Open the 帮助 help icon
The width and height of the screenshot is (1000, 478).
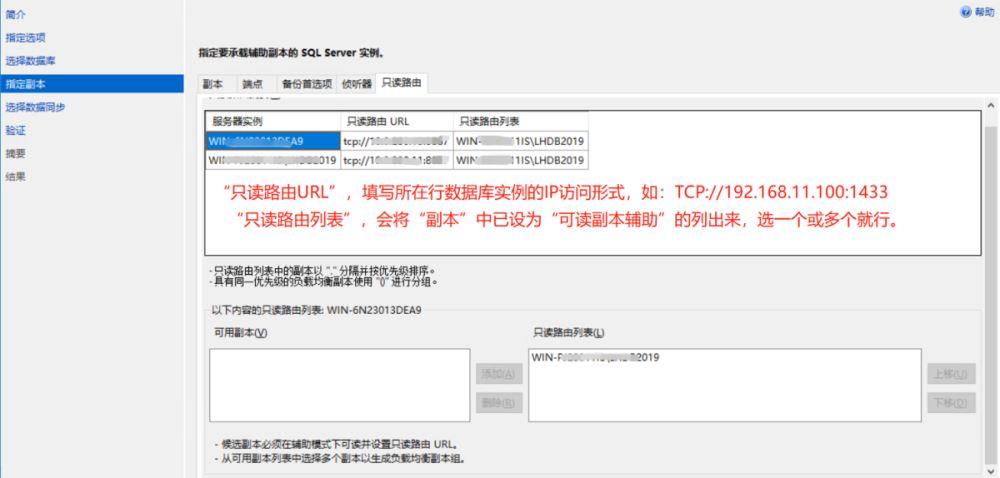pos(966,12)
